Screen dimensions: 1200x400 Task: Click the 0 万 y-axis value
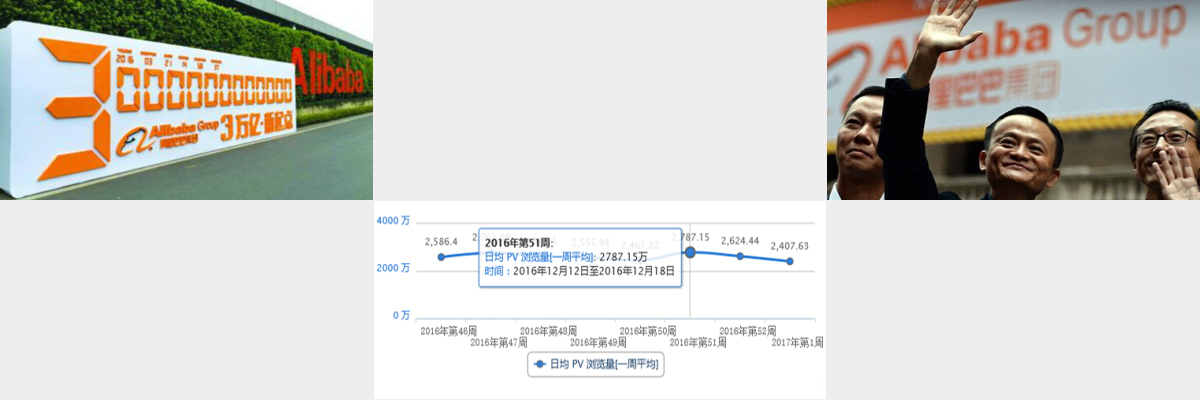tap(401, 315)
